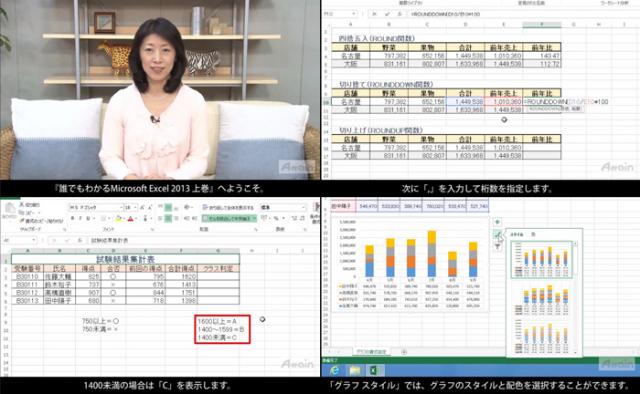Click scroll-up arrow in chart styles list
Image resolution: width=640 pixels, height=394 pixels.
coord(576,243)
